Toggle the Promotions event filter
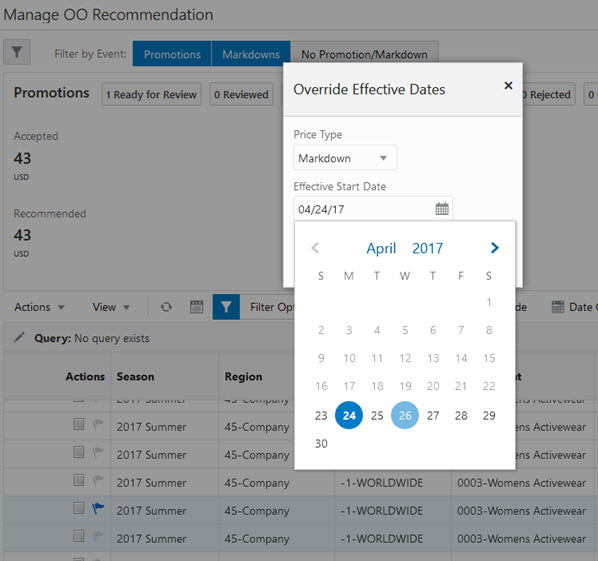 pyautogui.click(x=172, y=54)
